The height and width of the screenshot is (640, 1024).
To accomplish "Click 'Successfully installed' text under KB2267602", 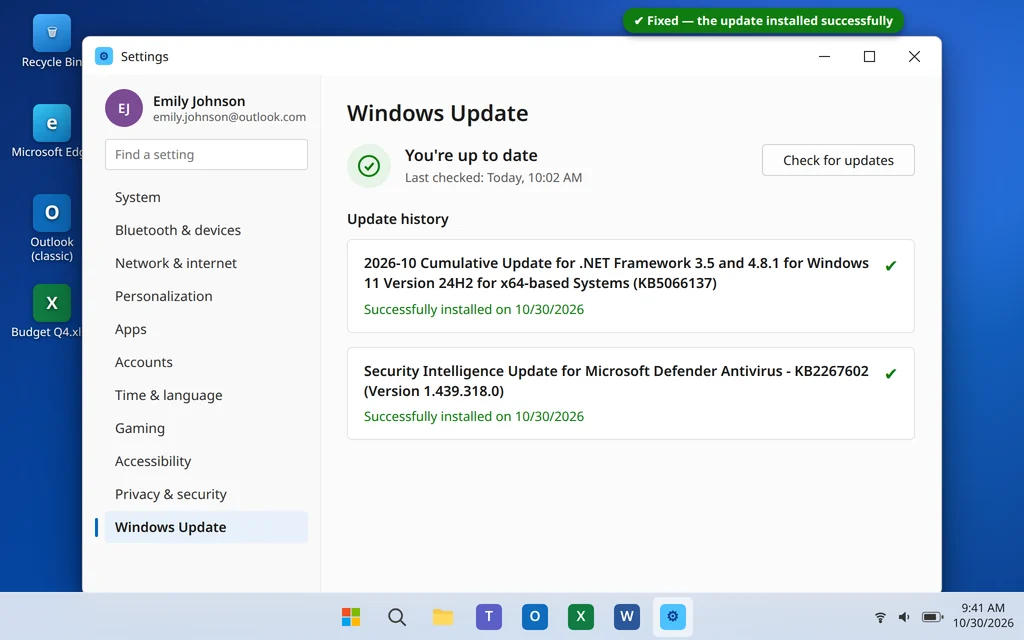I will click(473, 417).
